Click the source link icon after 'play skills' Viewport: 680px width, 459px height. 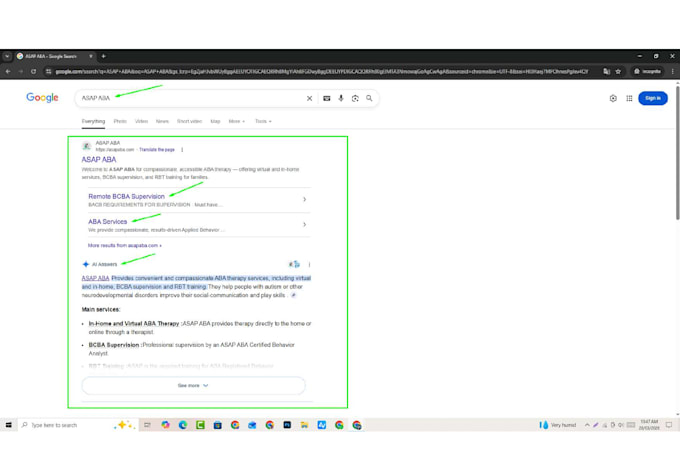coord(294,295)
